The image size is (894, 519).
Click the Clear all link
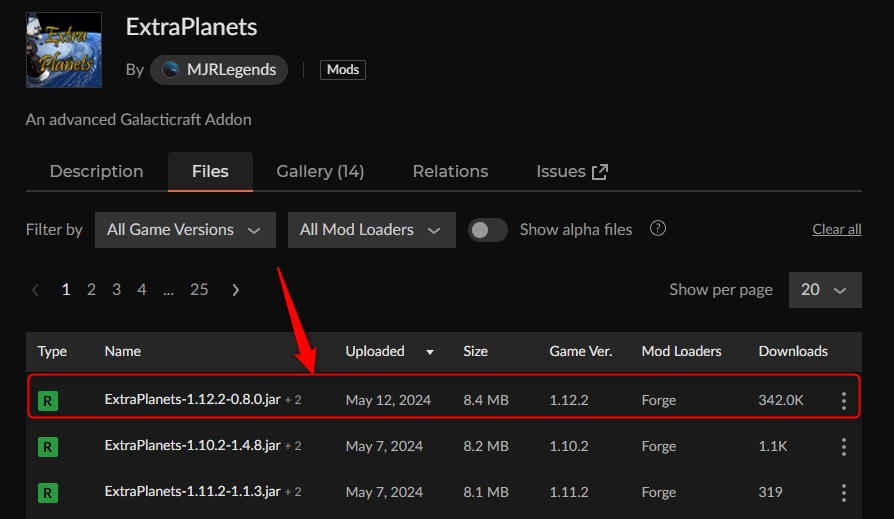[836, 229]
